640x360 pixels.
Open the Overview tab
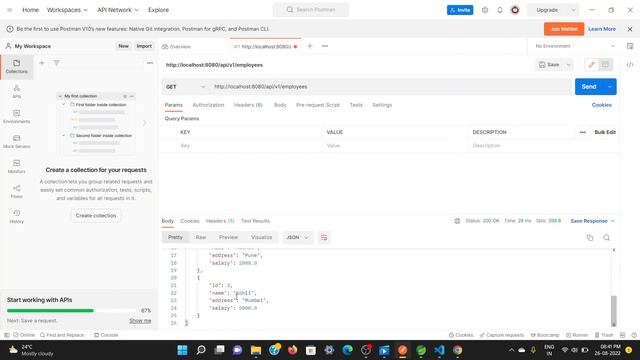pos(176,47)
